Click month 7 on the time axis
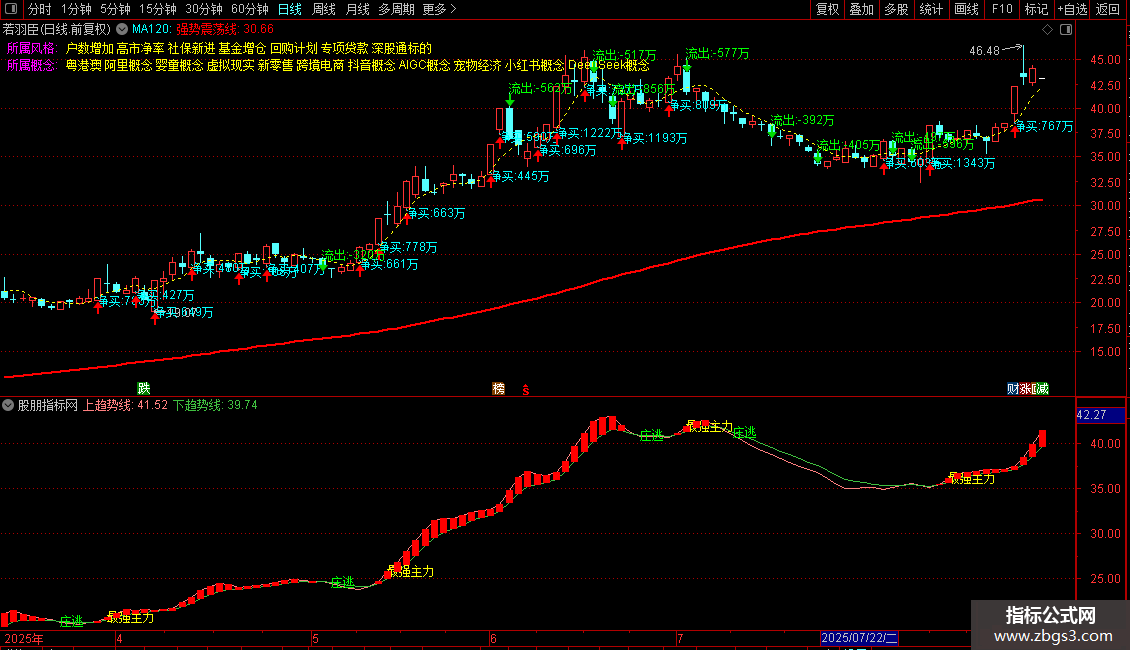This screenshot has height=650, width=1130. 680,638
